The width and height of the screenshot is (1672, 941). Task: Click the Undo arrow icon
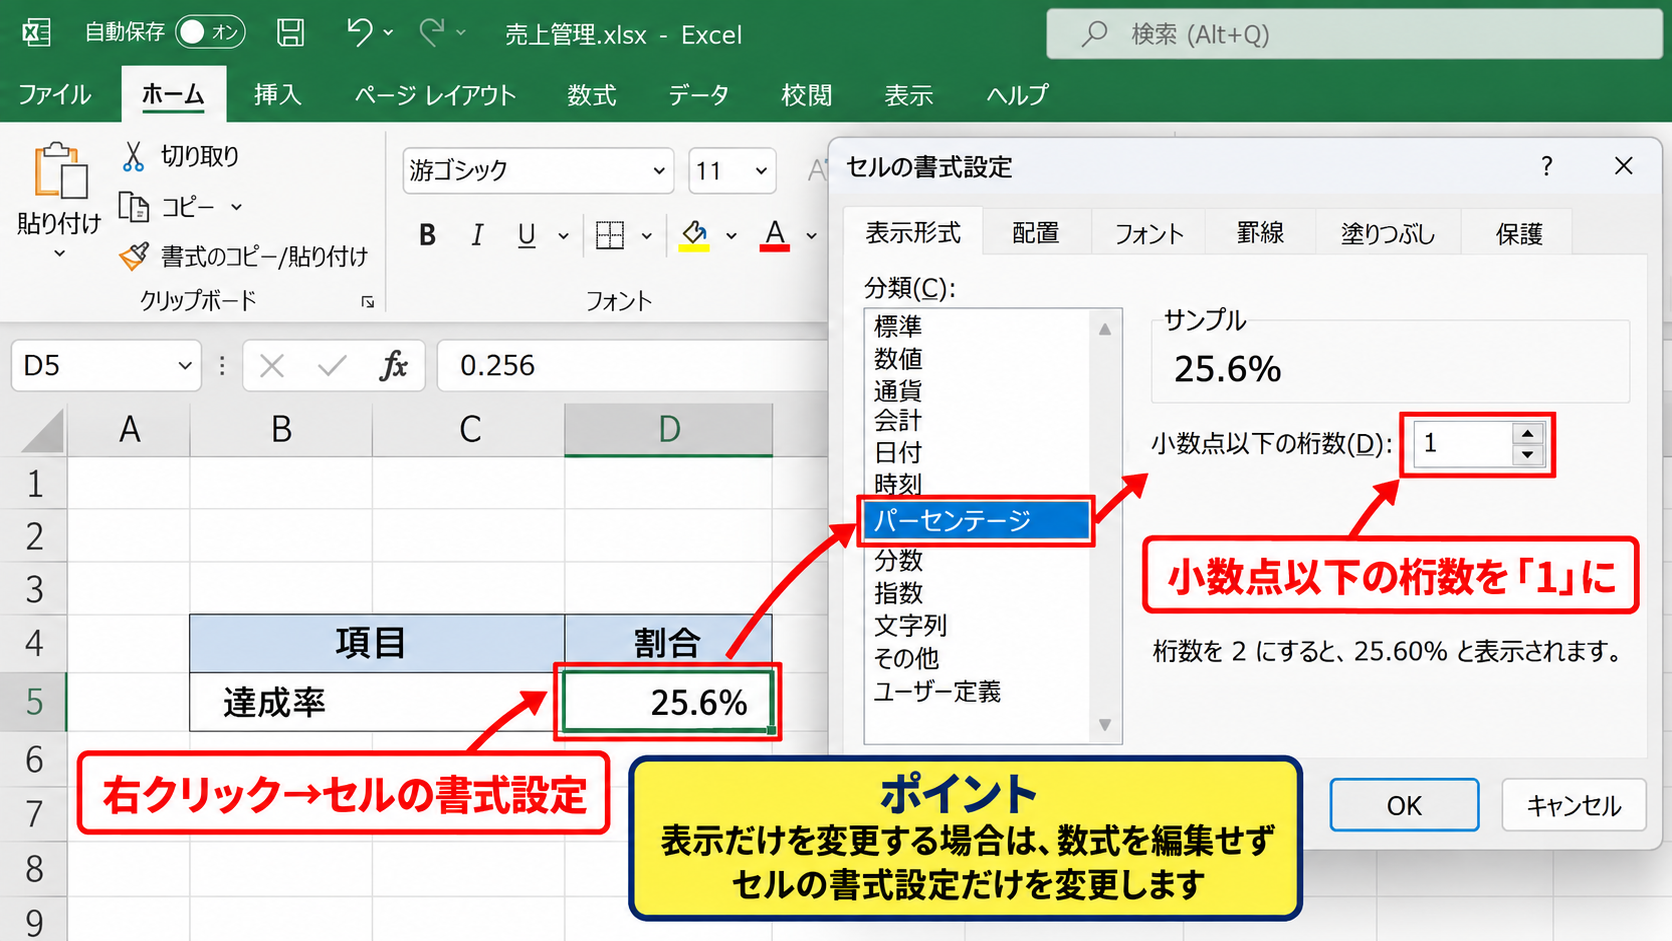tap(359, 32)
